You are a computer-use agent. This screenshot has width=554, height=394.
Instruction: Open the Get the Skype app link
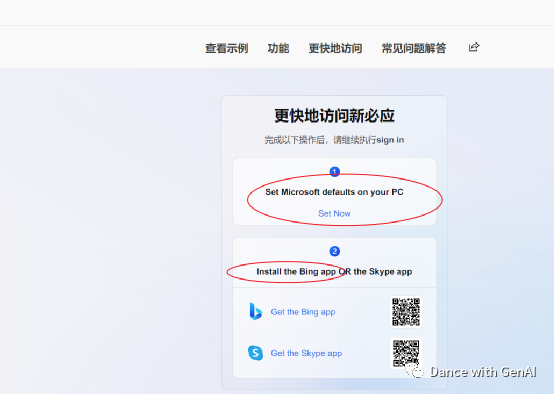(306, 353)
